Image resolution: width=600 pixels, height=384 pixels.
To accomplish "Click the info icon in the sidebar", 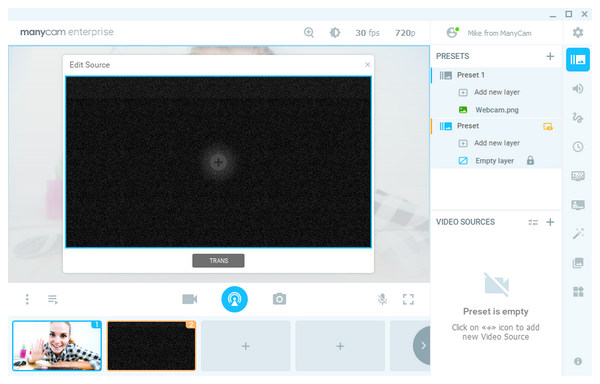I will click(x=578, y=361).
